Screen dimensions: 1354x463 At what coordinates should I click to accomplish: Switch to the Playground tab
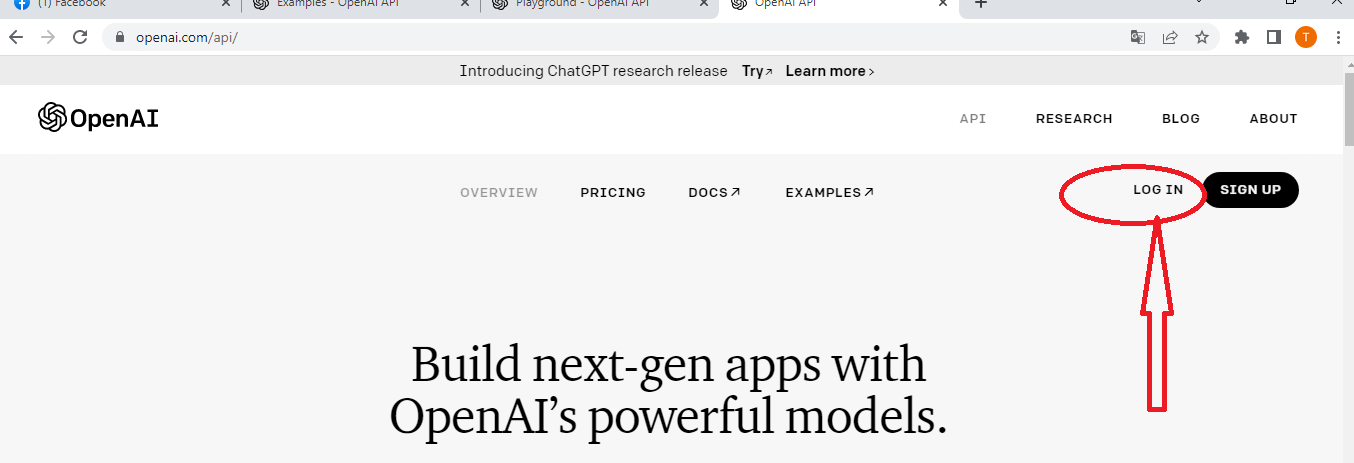590,4
